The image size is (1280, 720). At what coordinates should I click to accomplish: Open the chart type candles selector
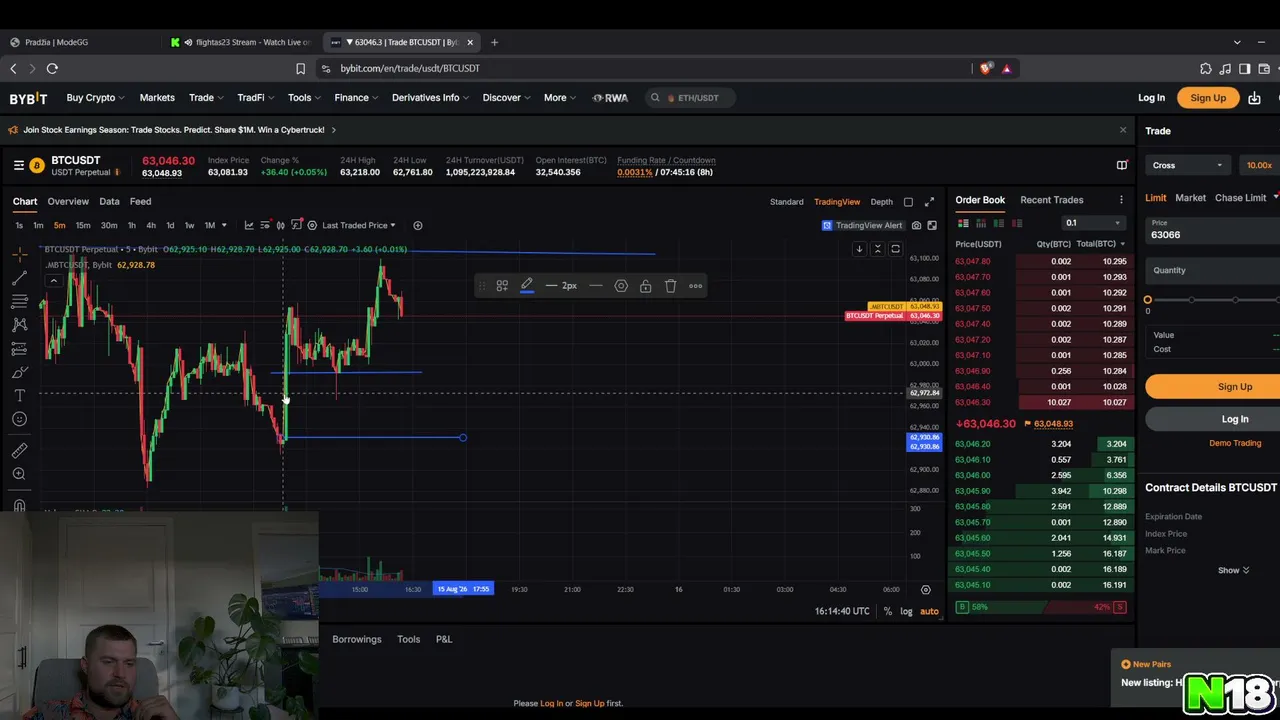point(280,225)
